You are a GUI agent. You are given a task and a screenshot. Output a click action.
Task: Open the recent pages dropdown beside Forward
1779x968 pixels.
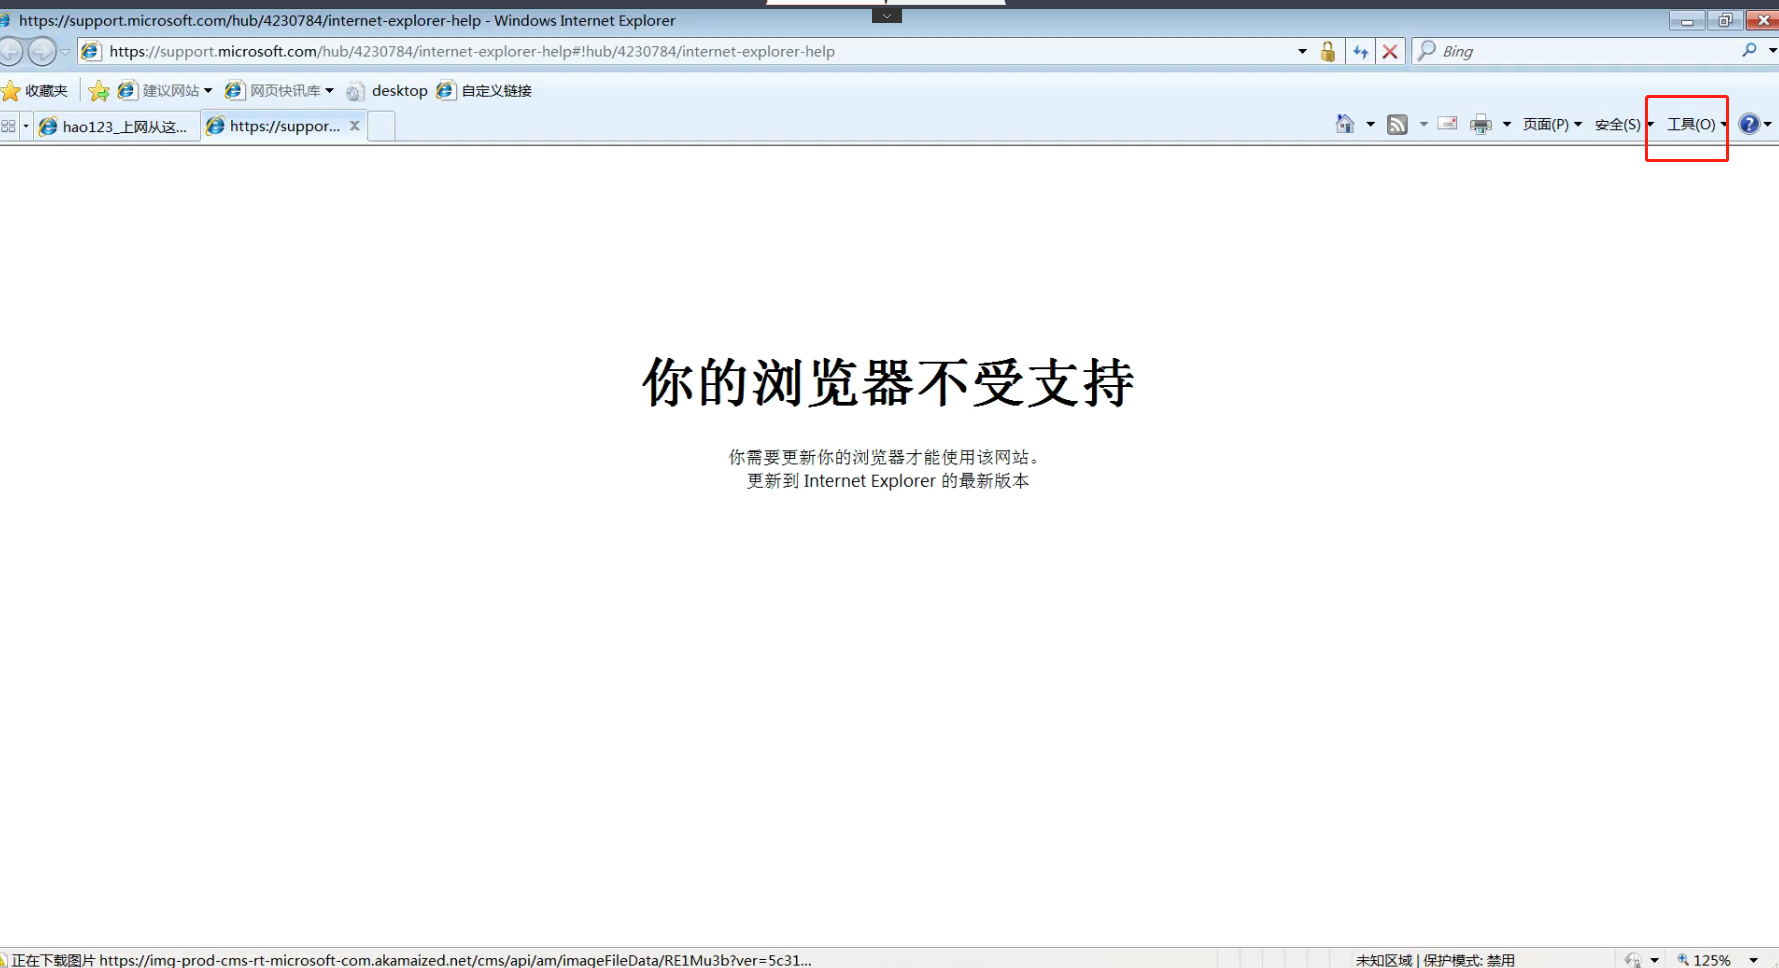65,51
